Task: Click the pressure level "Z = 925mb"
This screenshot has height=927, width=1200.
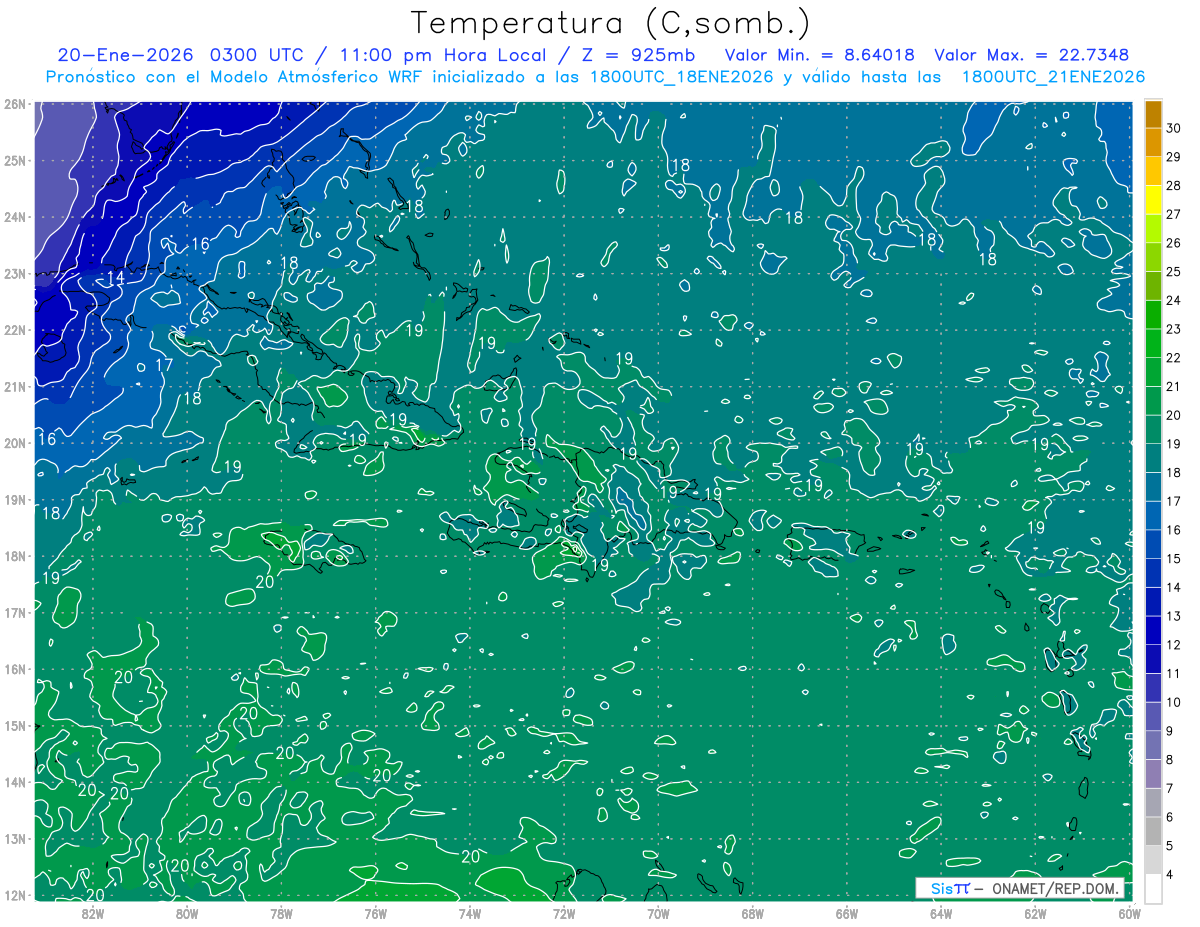Action: point(636,55)
